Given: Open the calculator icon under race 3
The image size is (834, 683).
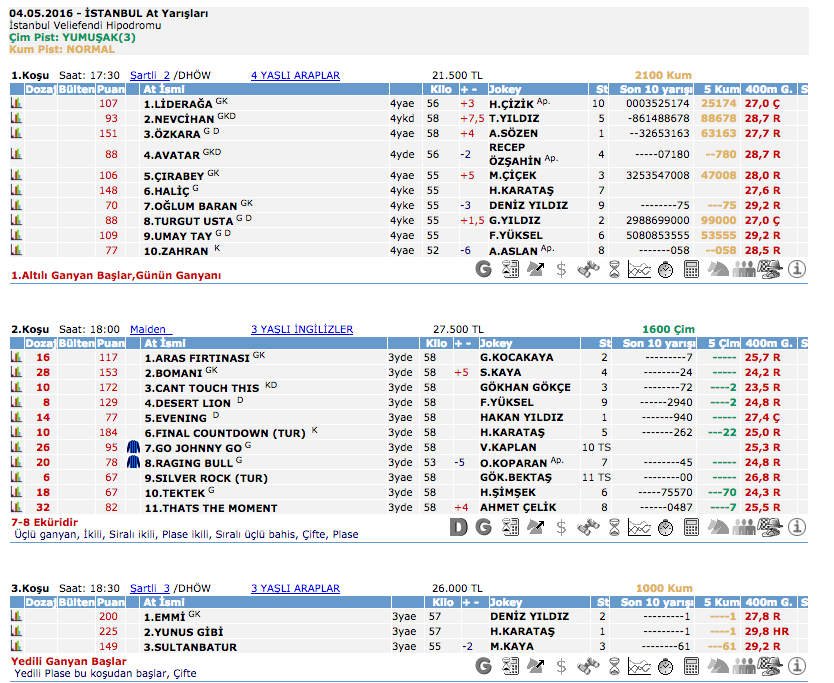Looking at the screenshot, I should click(692, 664).
